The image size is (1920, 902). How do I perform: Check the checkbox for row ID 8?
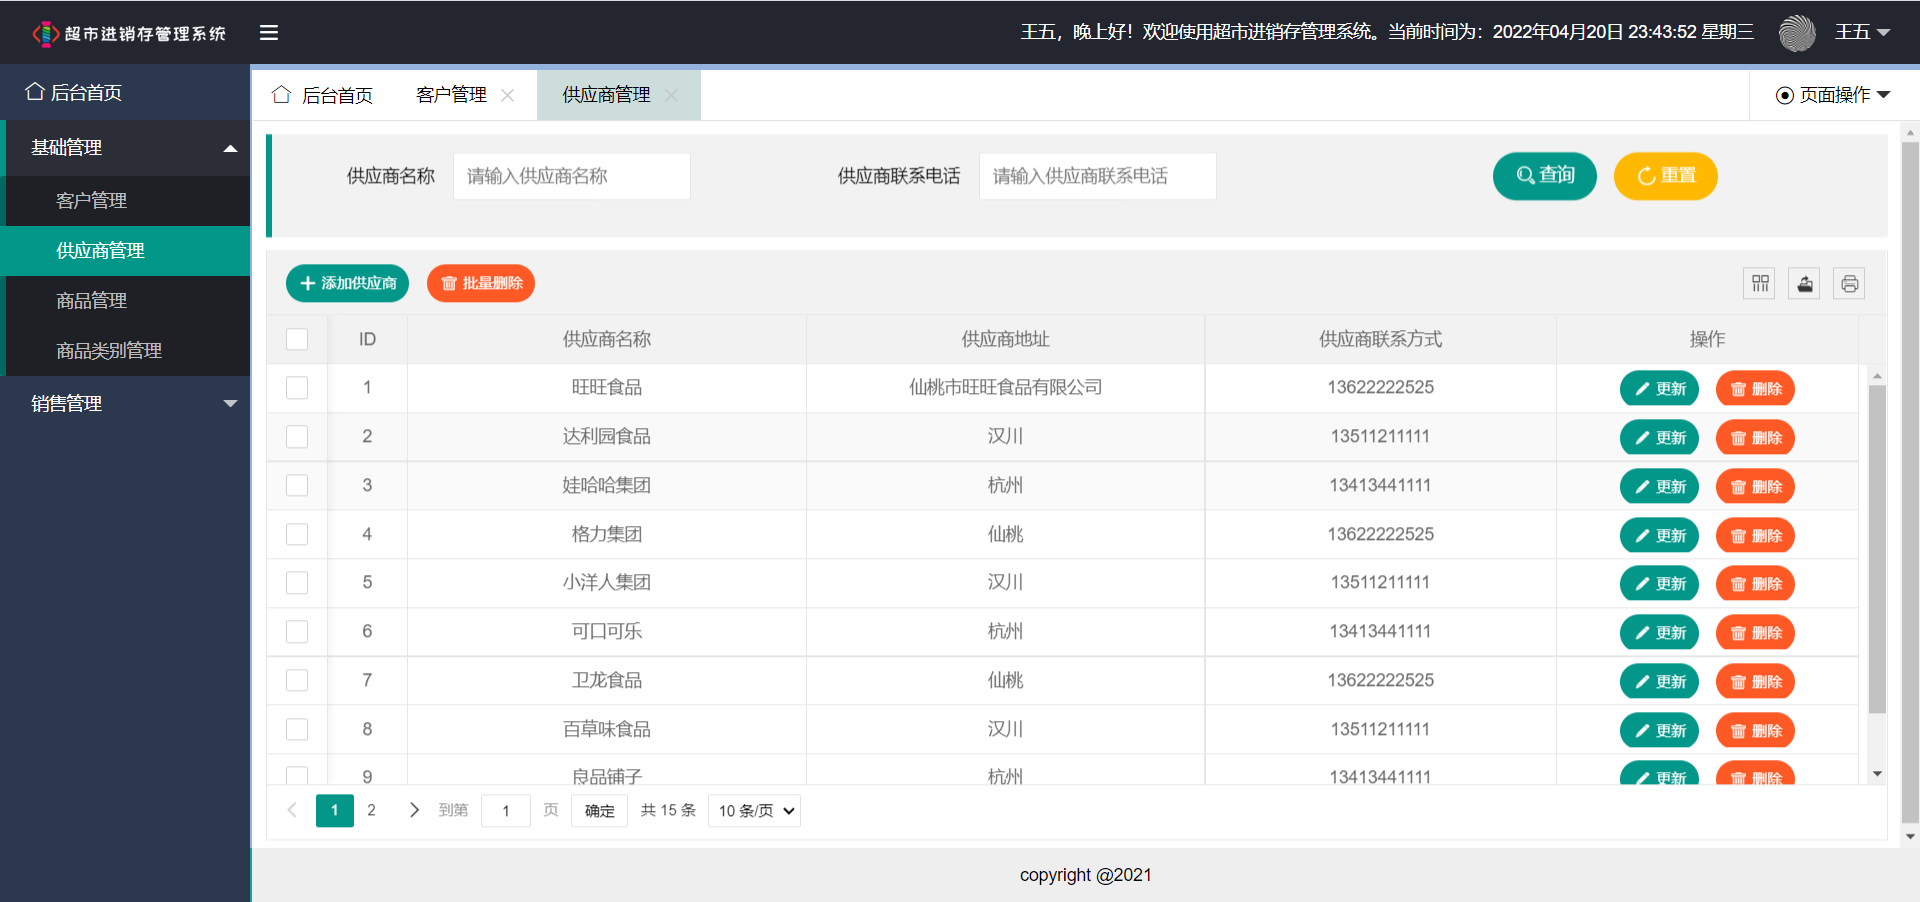point(297,729)
